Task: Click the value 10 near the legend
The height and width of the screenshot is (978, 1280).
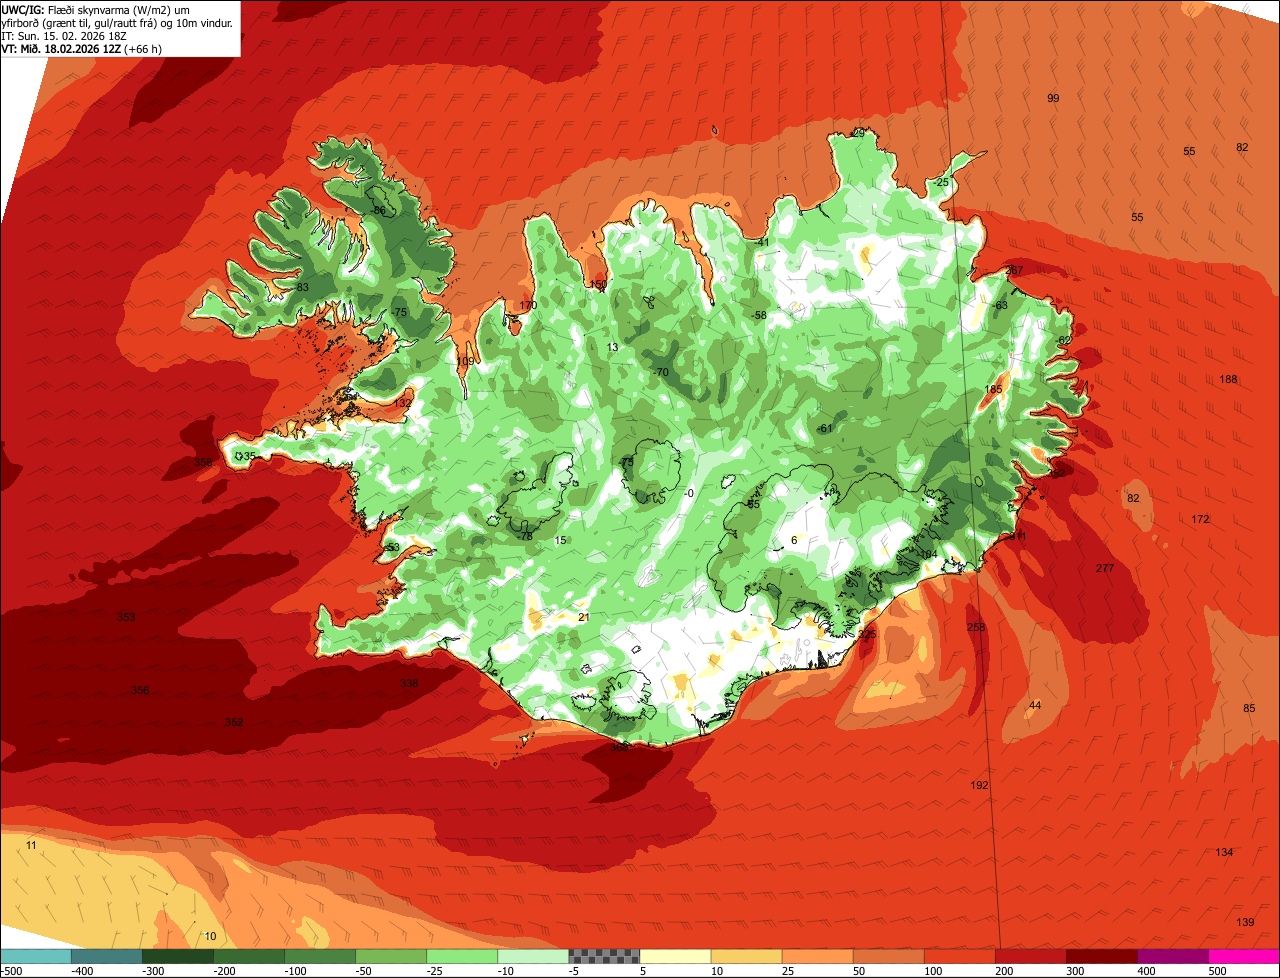Action: click(x=210, y=936)
